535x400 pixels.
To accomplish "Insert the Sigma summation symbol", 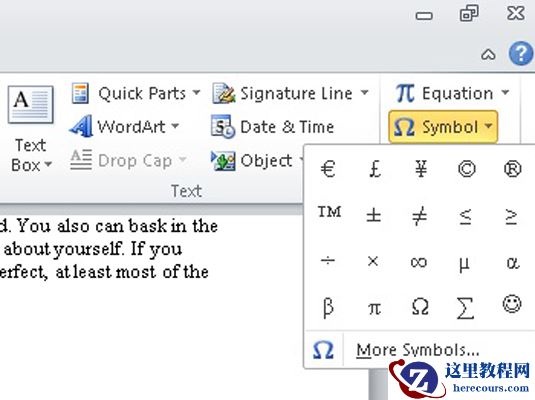I will coord(465,308).
